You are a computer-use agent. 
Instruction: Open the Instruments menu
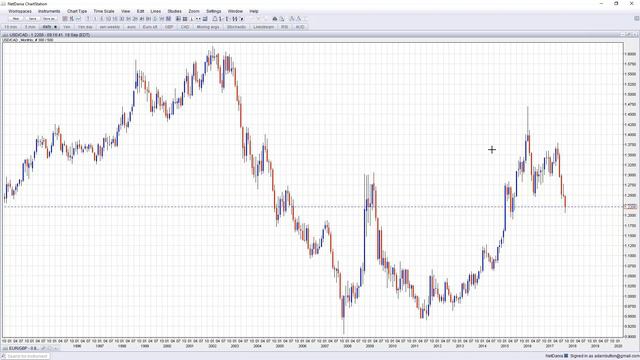tap(49, 11)
